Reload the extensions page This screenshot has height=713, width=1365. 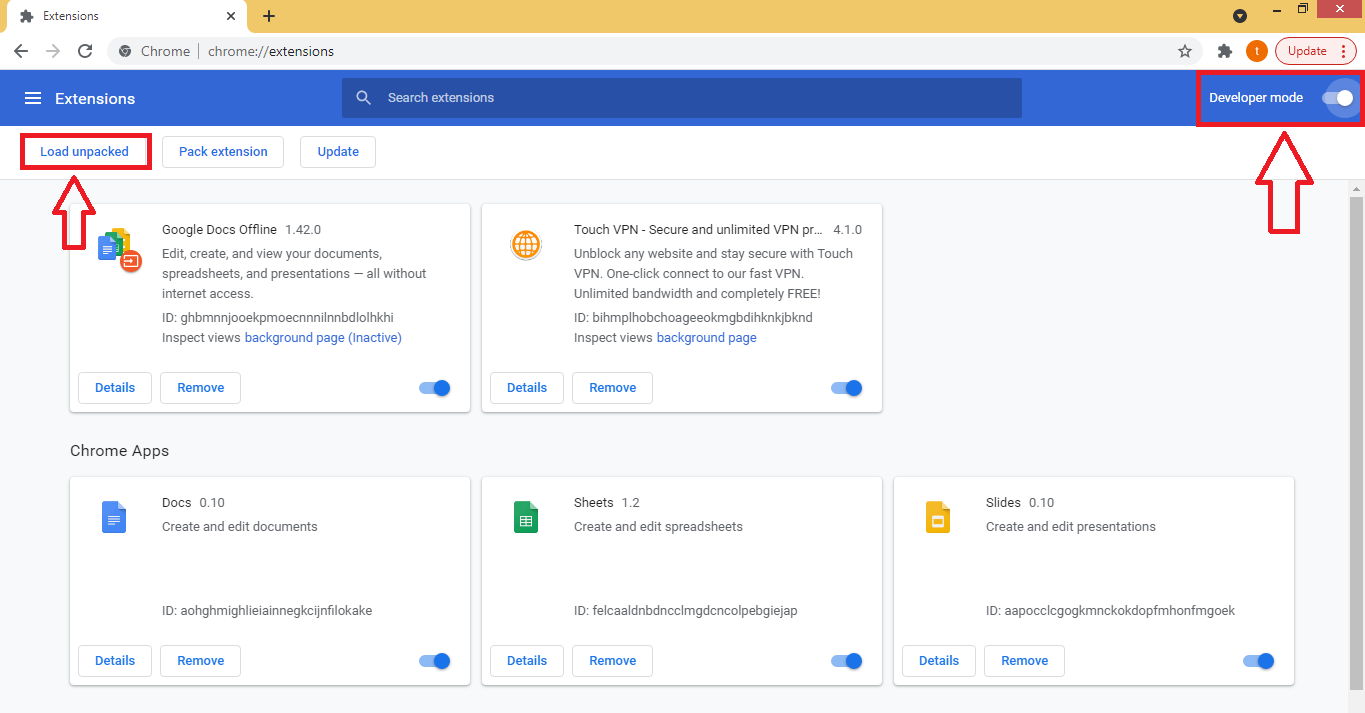click(x=85, y=51)
